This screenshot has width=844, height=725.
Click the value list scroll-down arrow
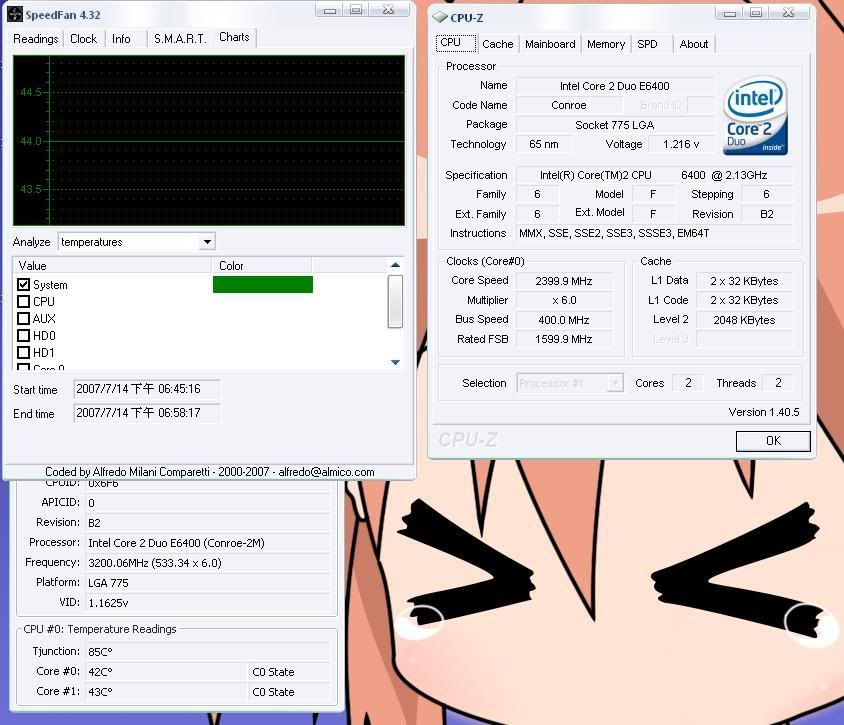coord(395,362)
